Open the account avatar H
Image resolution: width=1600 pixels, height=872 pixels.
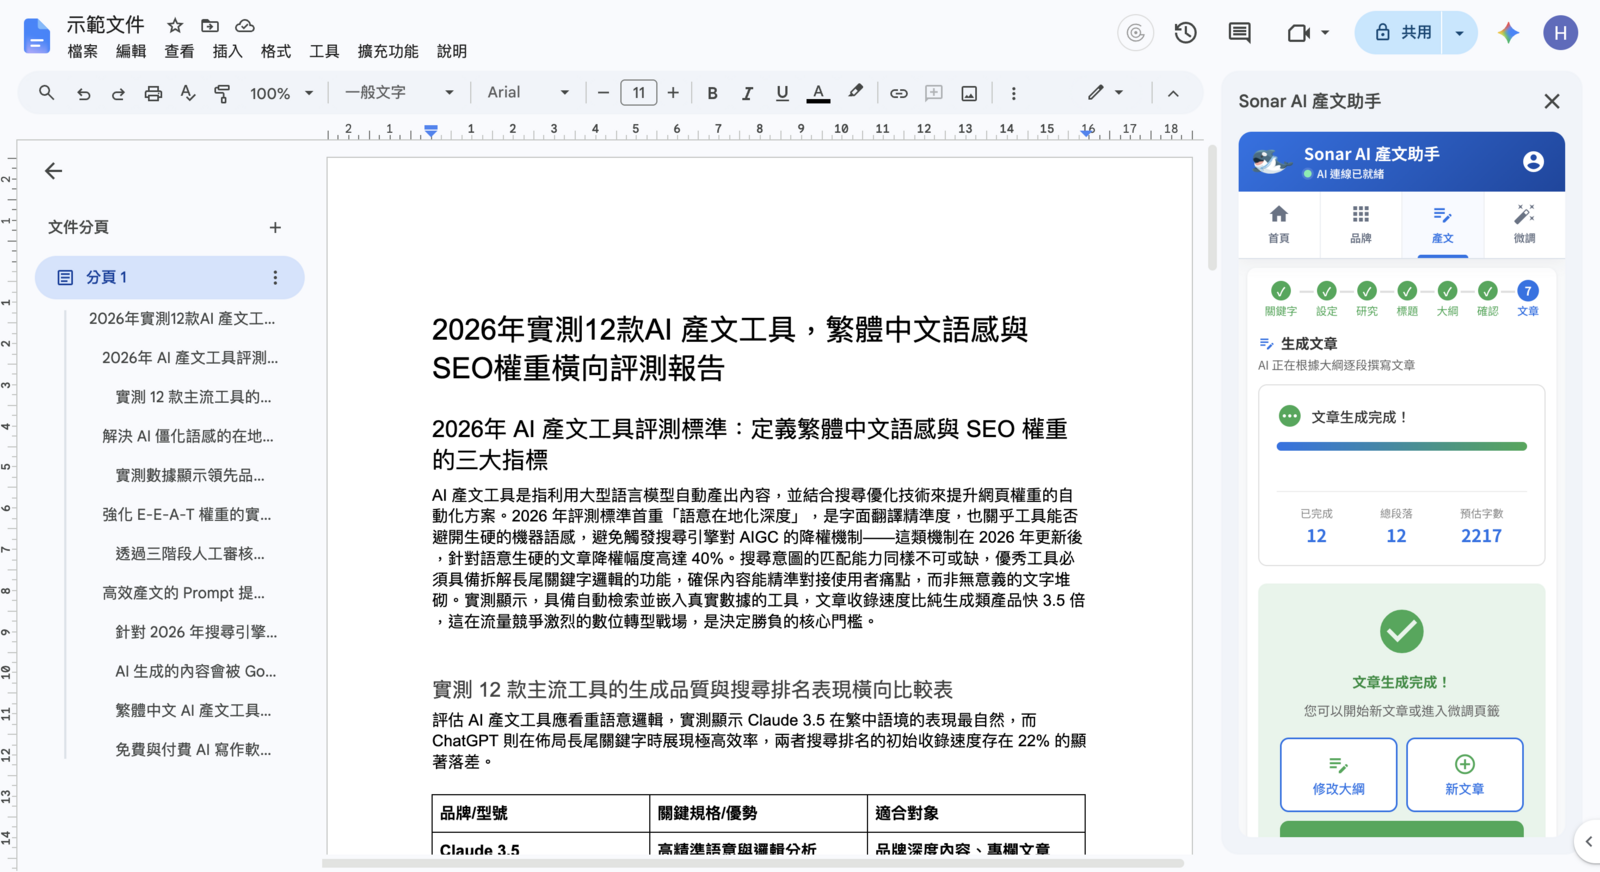click(x=1560, y=33)
